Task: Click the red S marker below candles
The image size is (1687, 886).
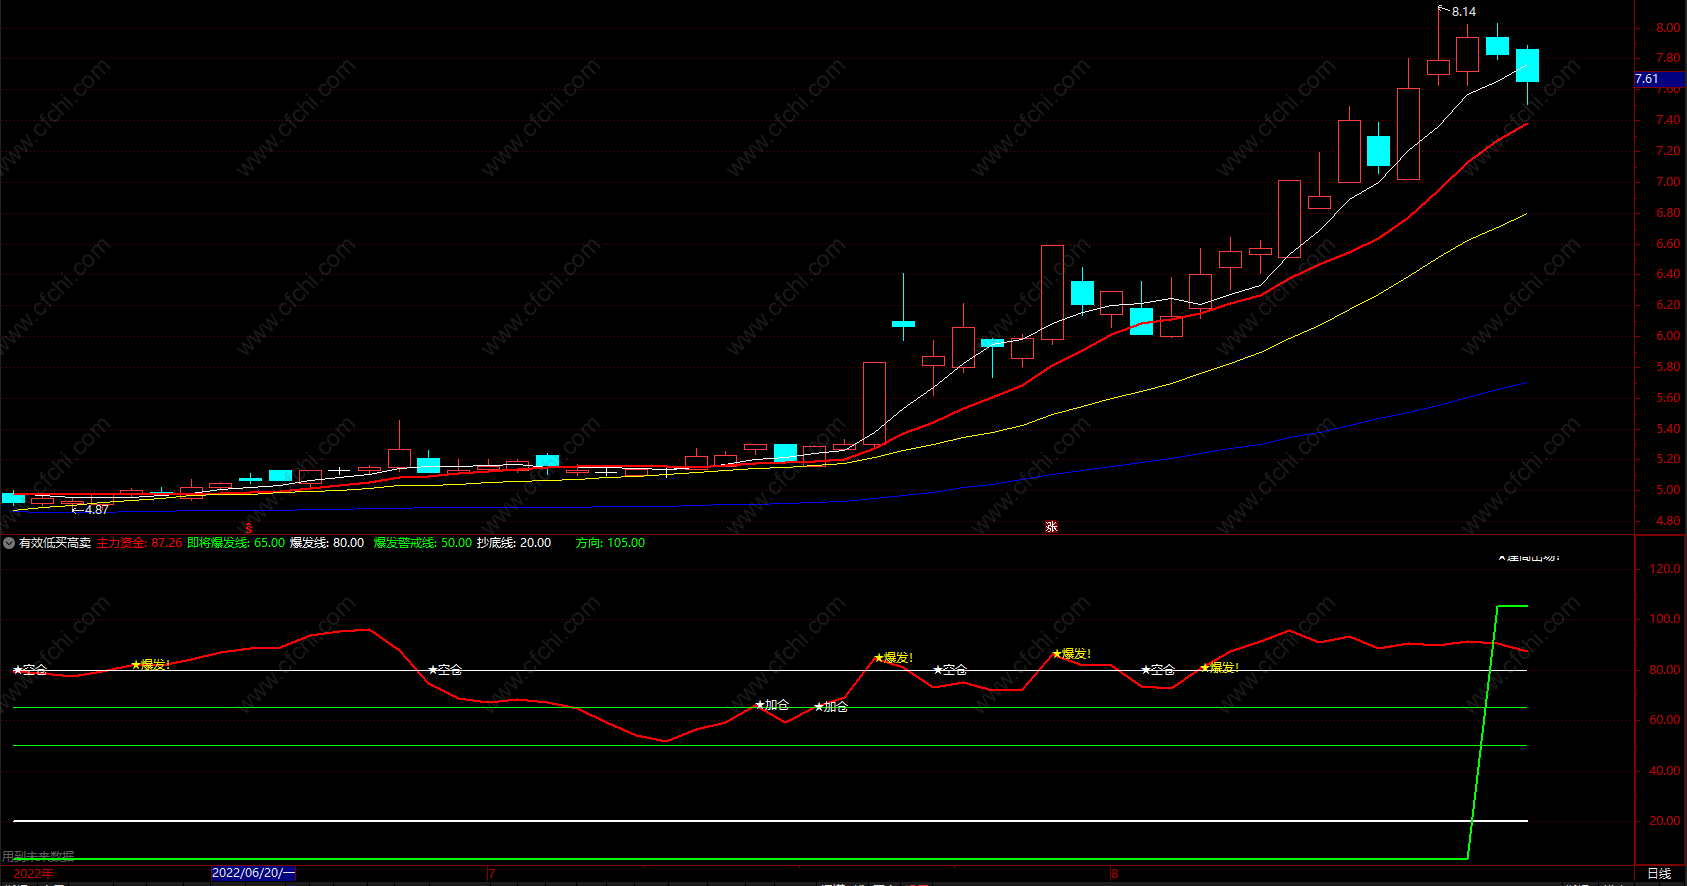Action: point(248,527)
